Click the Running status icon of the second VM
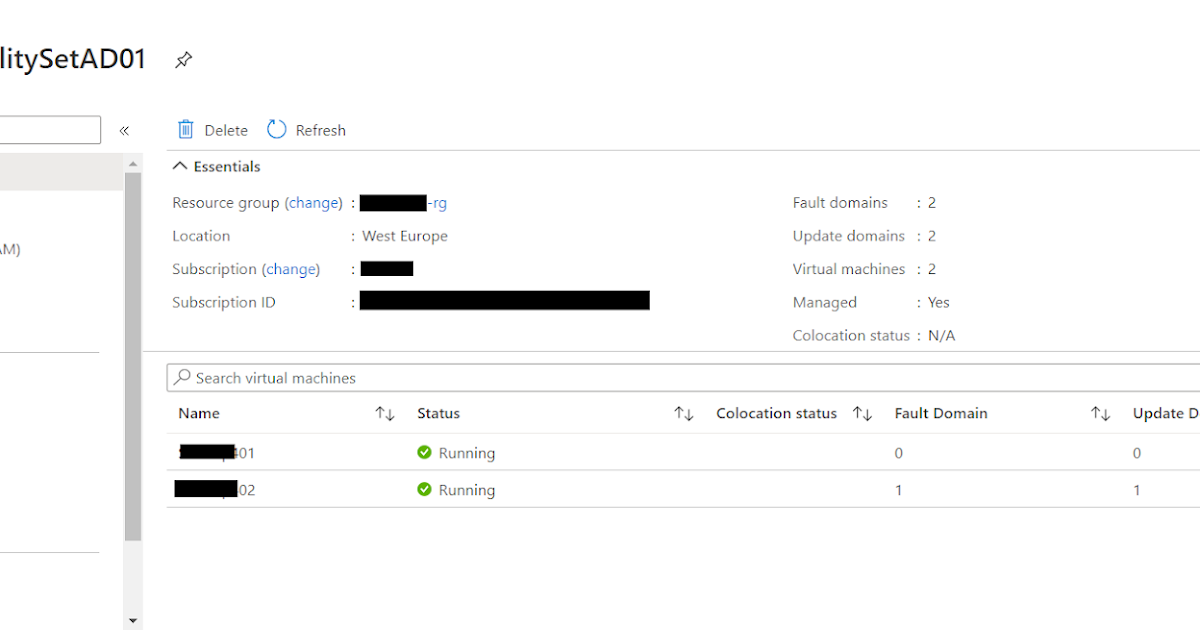 pyautogui.click(x=425, y=489)
